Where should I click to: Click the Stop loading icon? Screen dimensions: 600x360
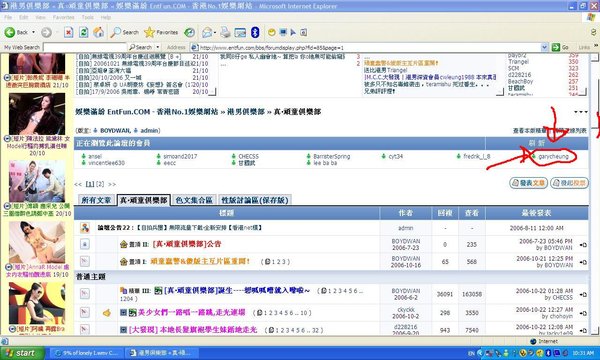68,33
